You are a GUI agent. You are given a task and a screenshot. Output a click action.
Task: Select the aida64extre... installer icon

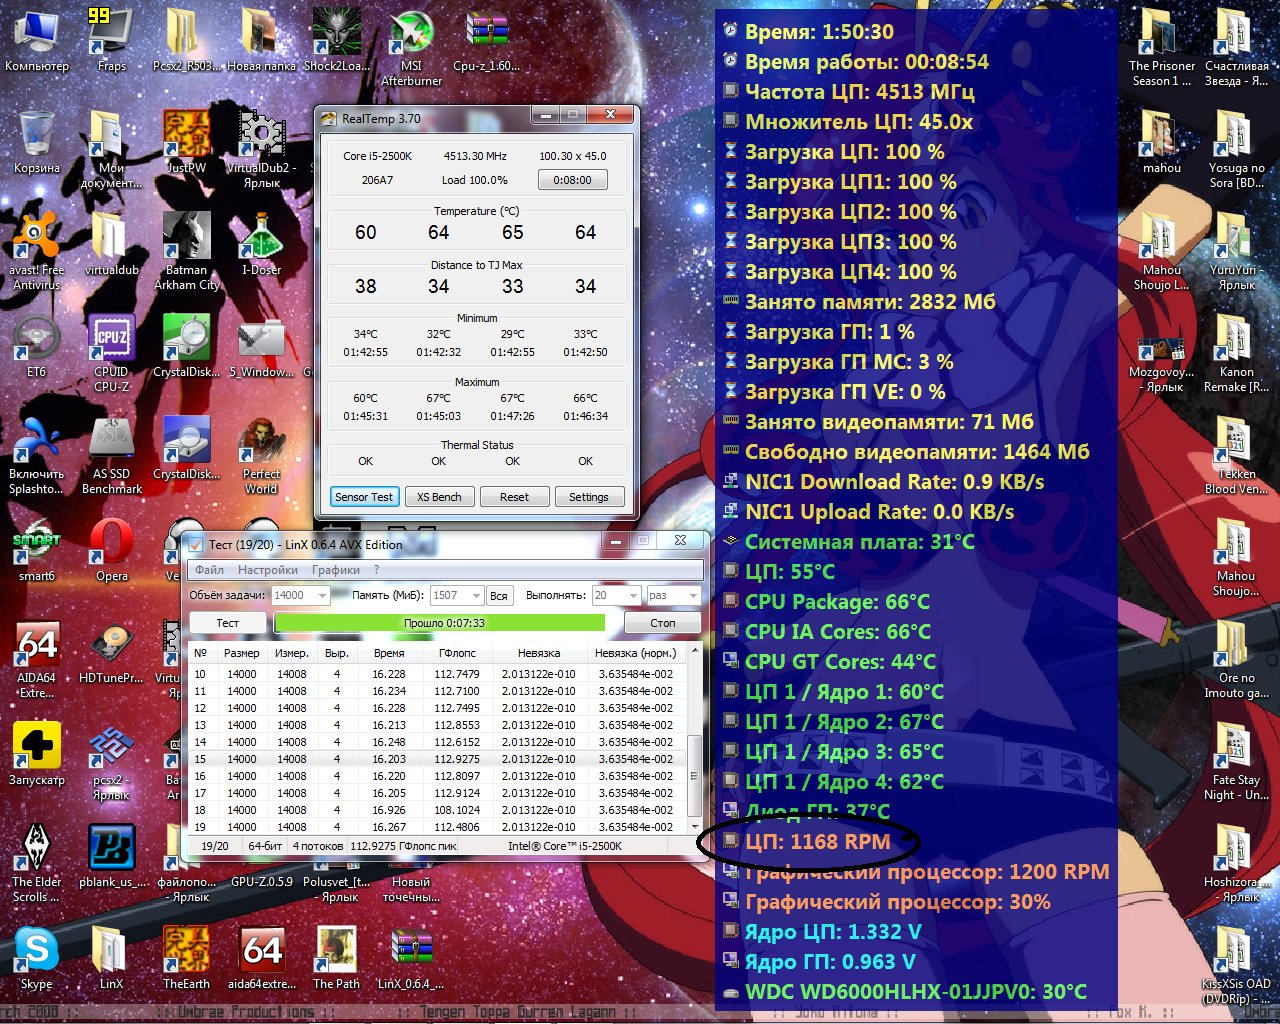pyautogui.click(x=262, y=958)
